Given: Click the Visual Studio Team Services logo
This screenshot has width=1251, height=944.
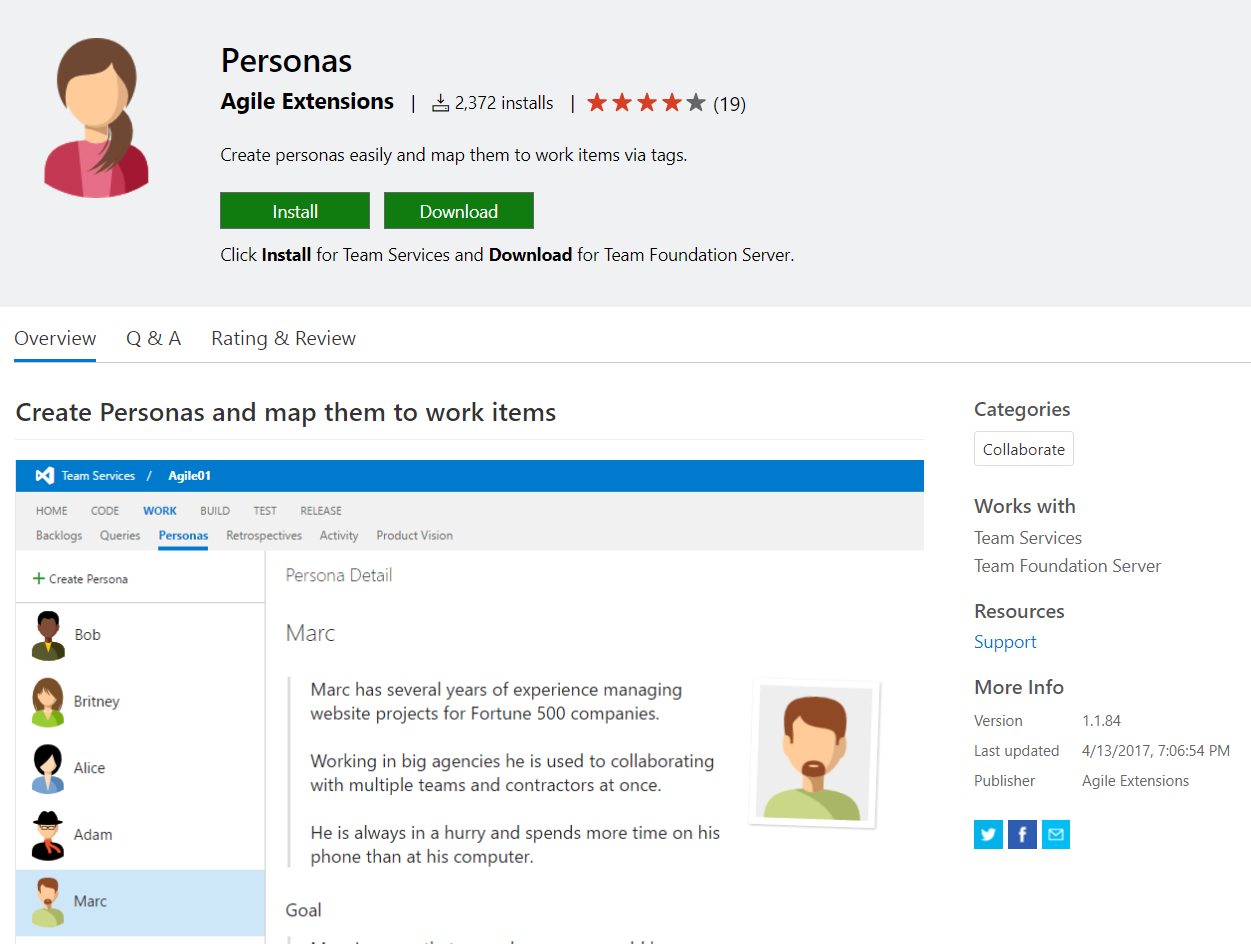Looking at the screenshot, I should coord(44,476).
